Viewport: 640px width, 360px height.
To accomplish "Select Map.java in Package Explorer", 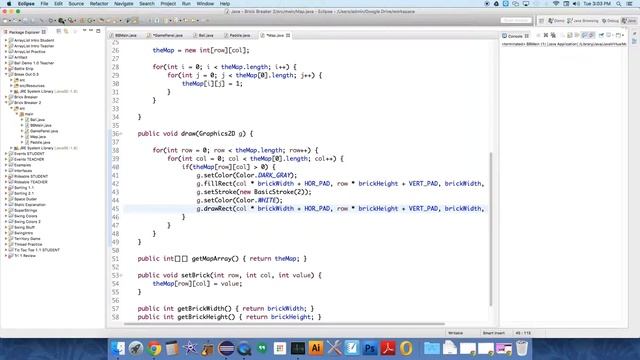I will [38, 137].
